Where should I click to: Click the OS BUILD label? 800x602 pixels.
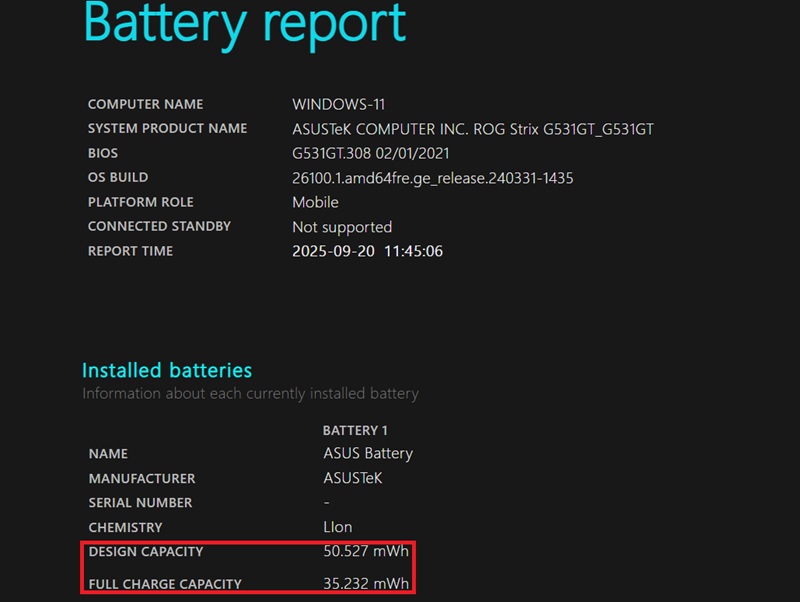point(118,178)
